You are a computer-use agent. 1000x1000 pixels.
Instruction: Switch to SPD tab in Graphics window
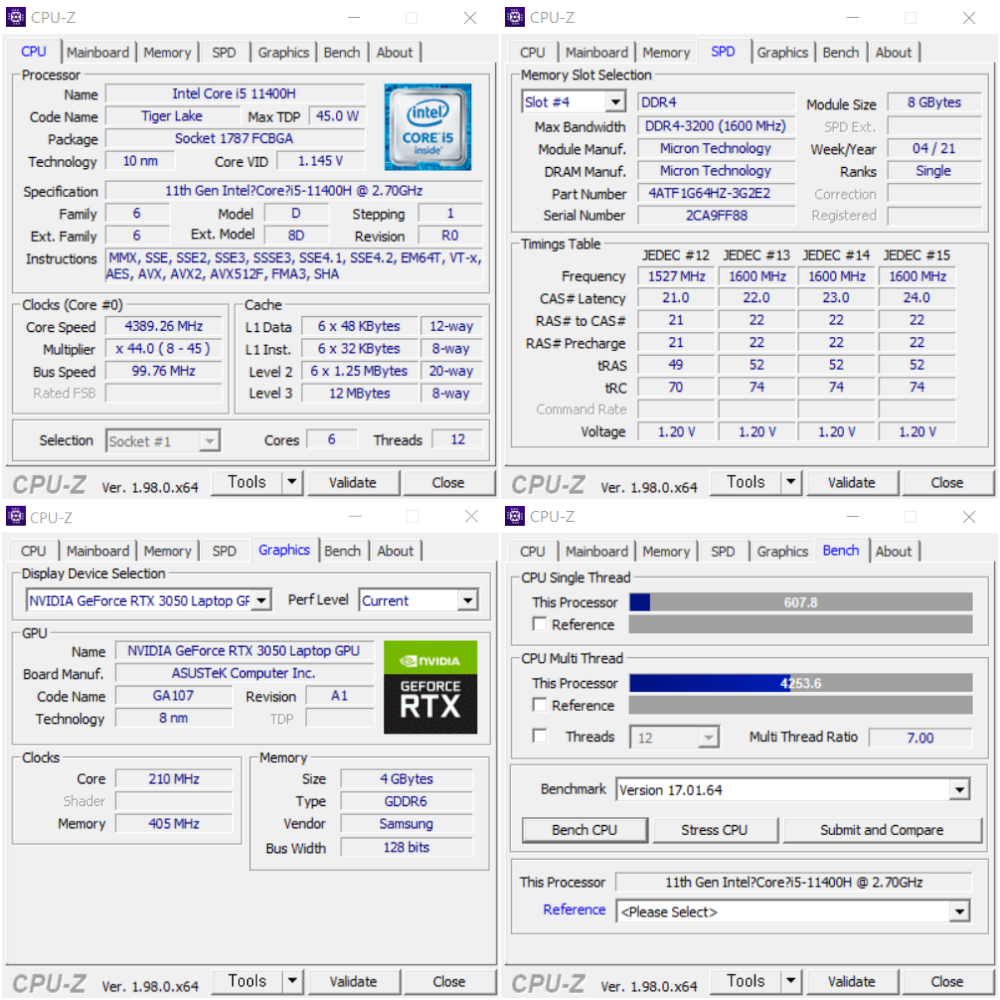[224, 551]
